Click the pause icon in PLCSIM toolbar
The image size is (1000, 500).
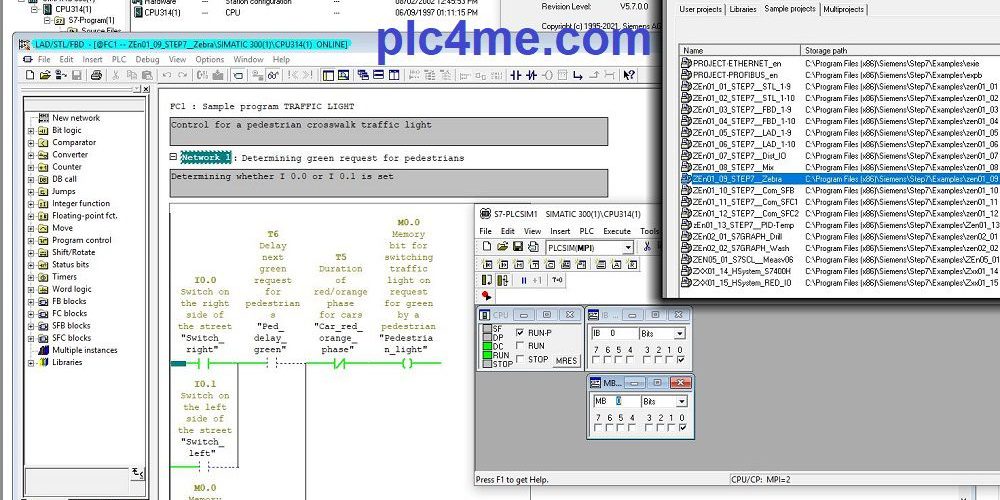tap(524, 280)
